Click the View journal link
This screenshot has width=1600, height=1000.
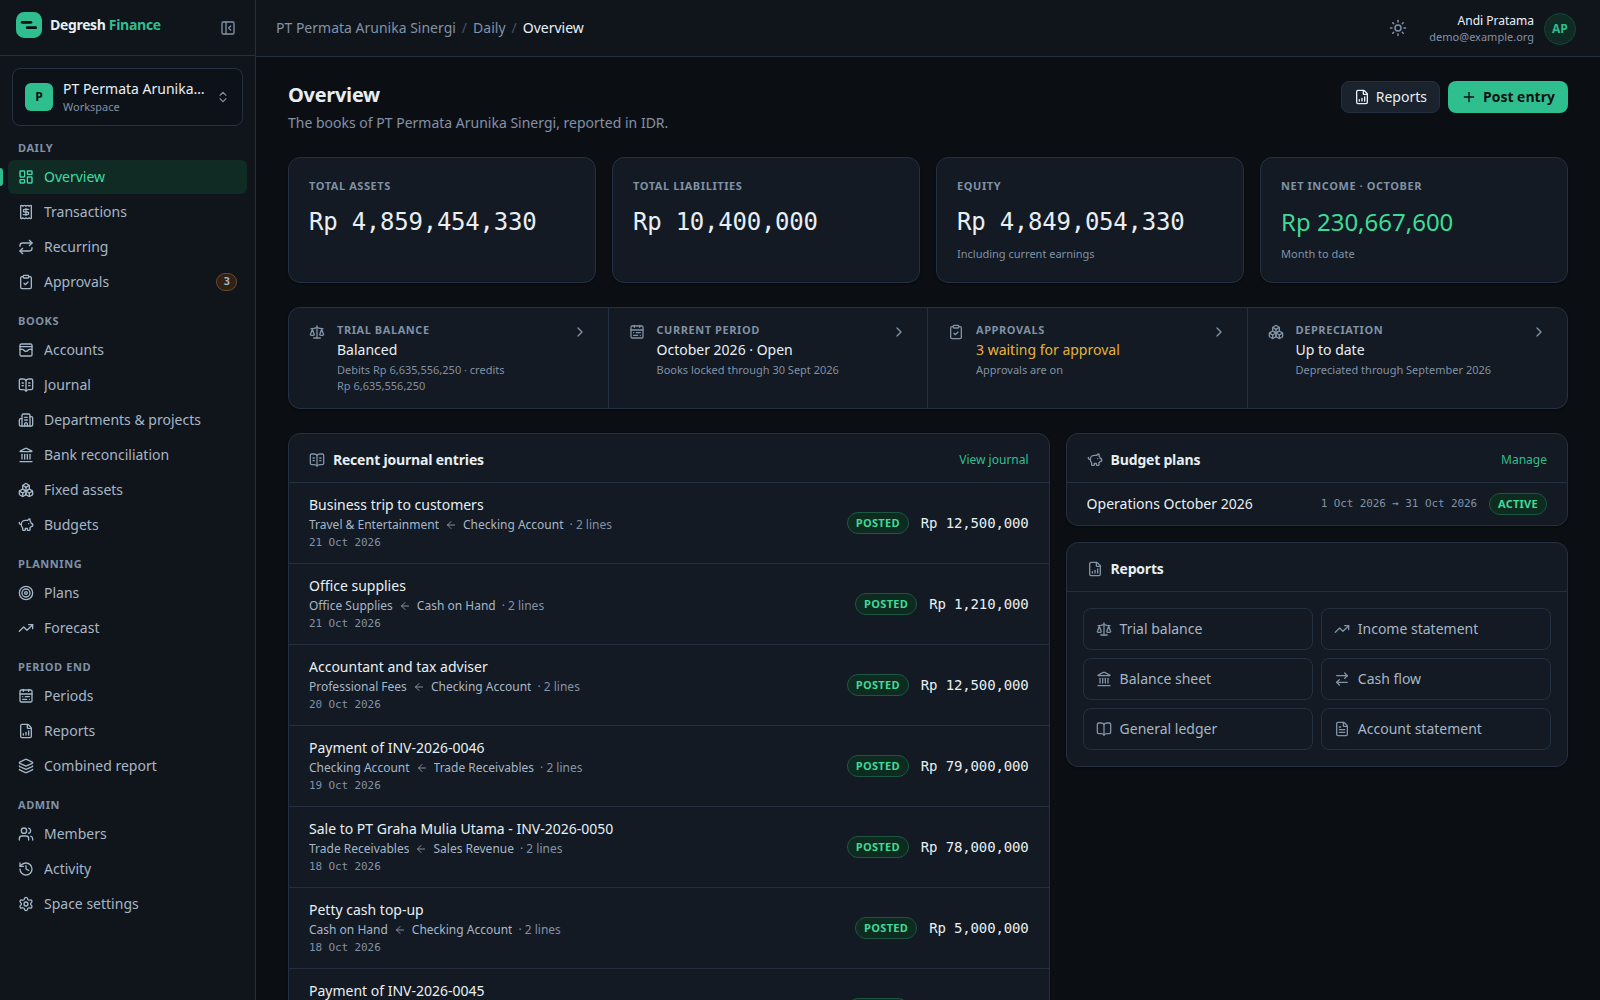(993, 460)
